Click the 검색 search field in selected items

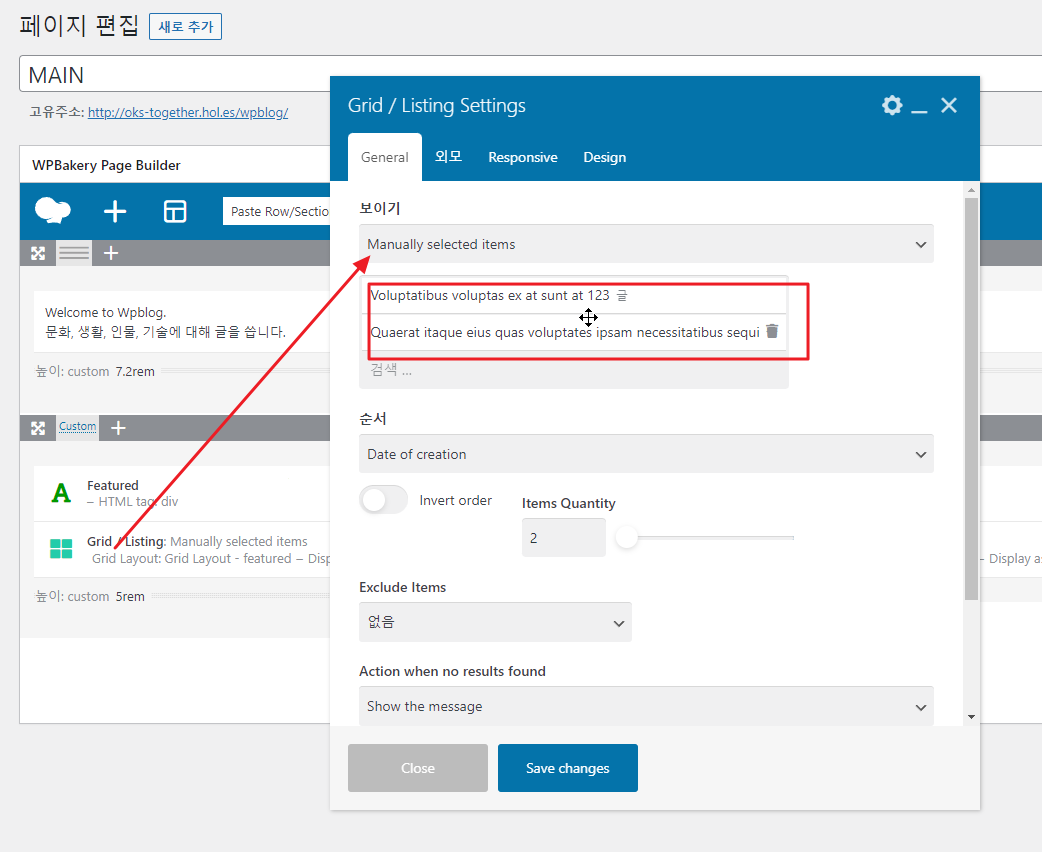pyautogui.click(x=574, y=370)
